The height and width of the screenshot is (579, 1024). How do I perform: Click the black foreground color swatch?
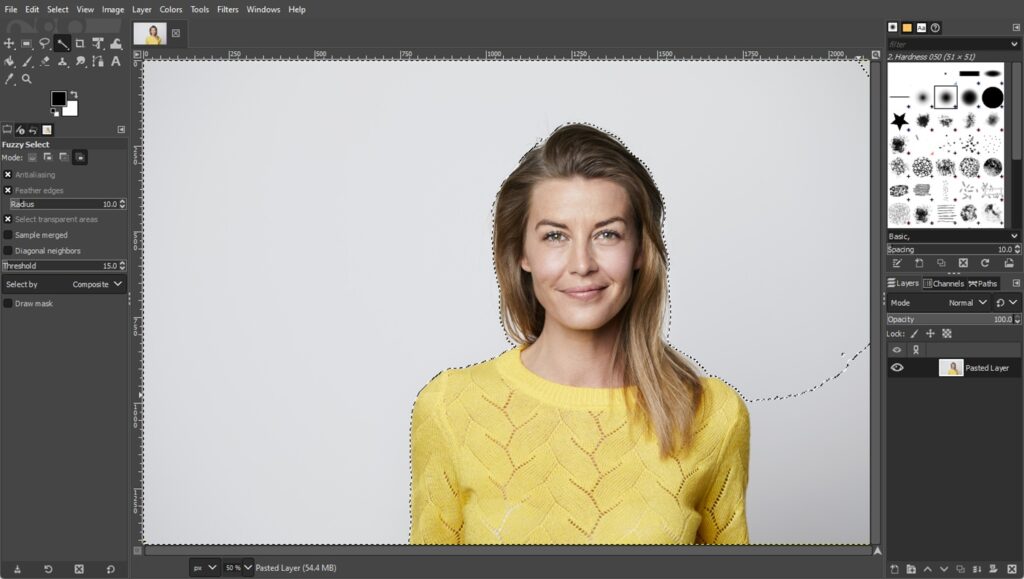(x=59, y=98)
